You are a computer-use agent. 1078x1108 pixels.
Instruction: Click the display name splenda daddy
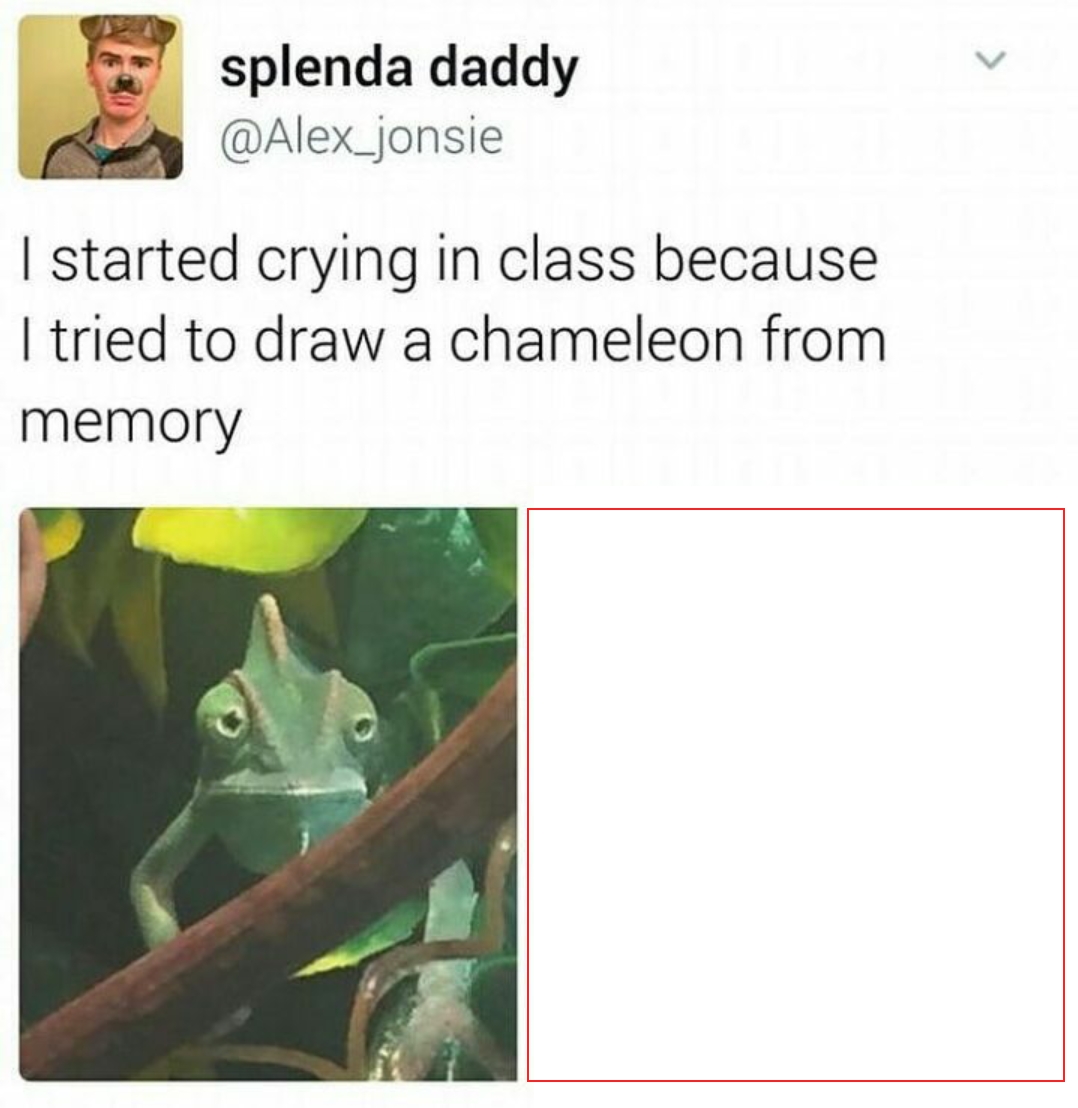tap(399, 69)
